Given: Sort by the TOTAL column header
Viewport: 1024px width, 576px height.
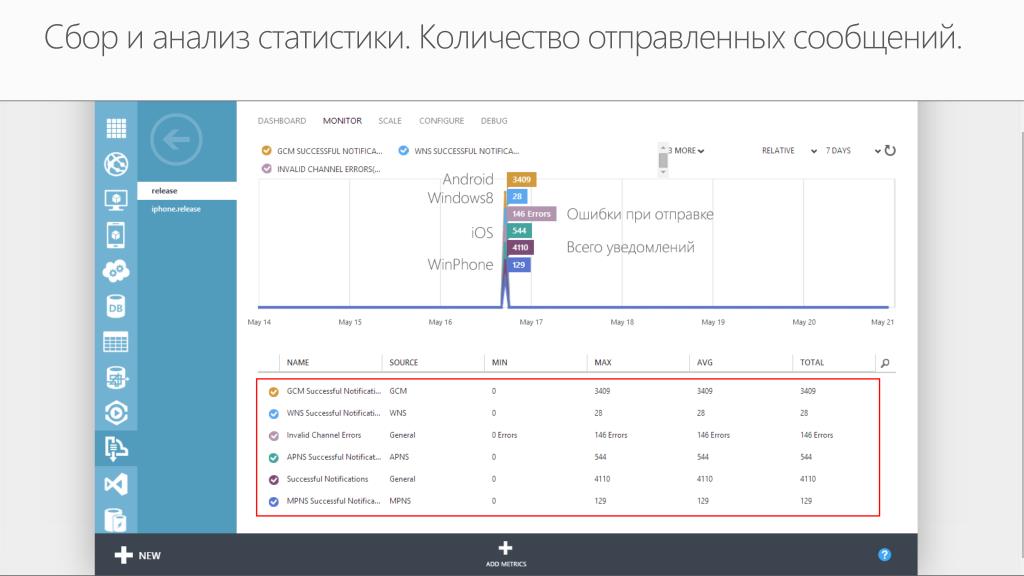Looking at the screenshot, I should (812, 362).
